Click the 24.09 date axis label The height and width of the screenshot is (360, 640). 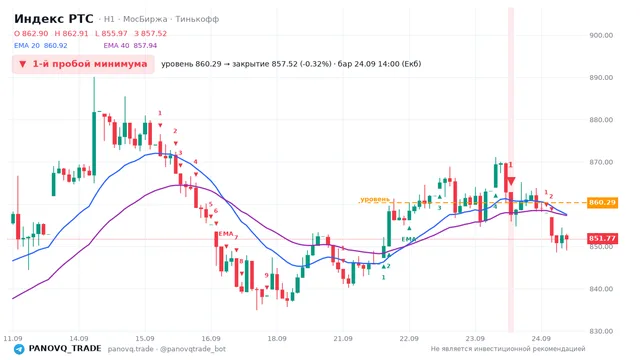click(x=541, y=339)
